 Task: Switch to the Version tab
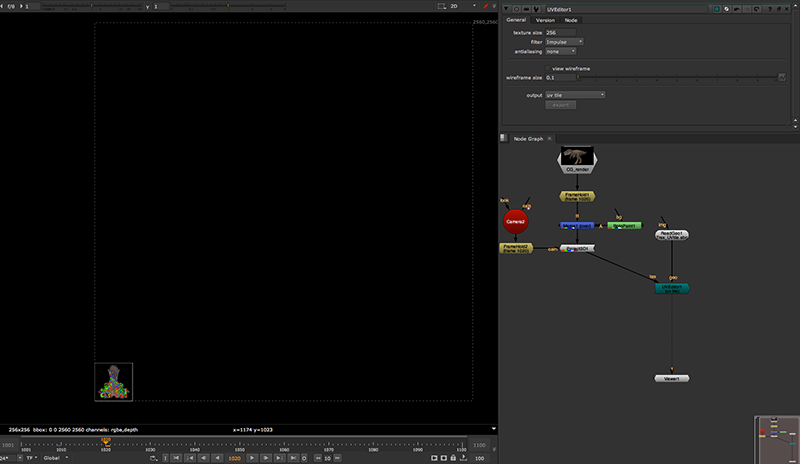pos(545,20)
